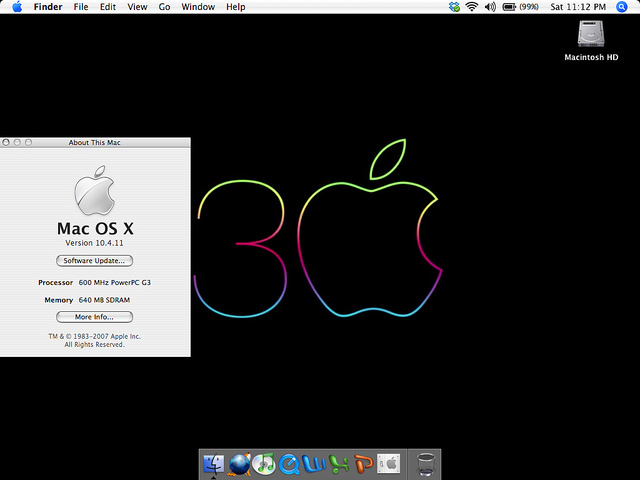Open the Apple menu

(17, 7)
